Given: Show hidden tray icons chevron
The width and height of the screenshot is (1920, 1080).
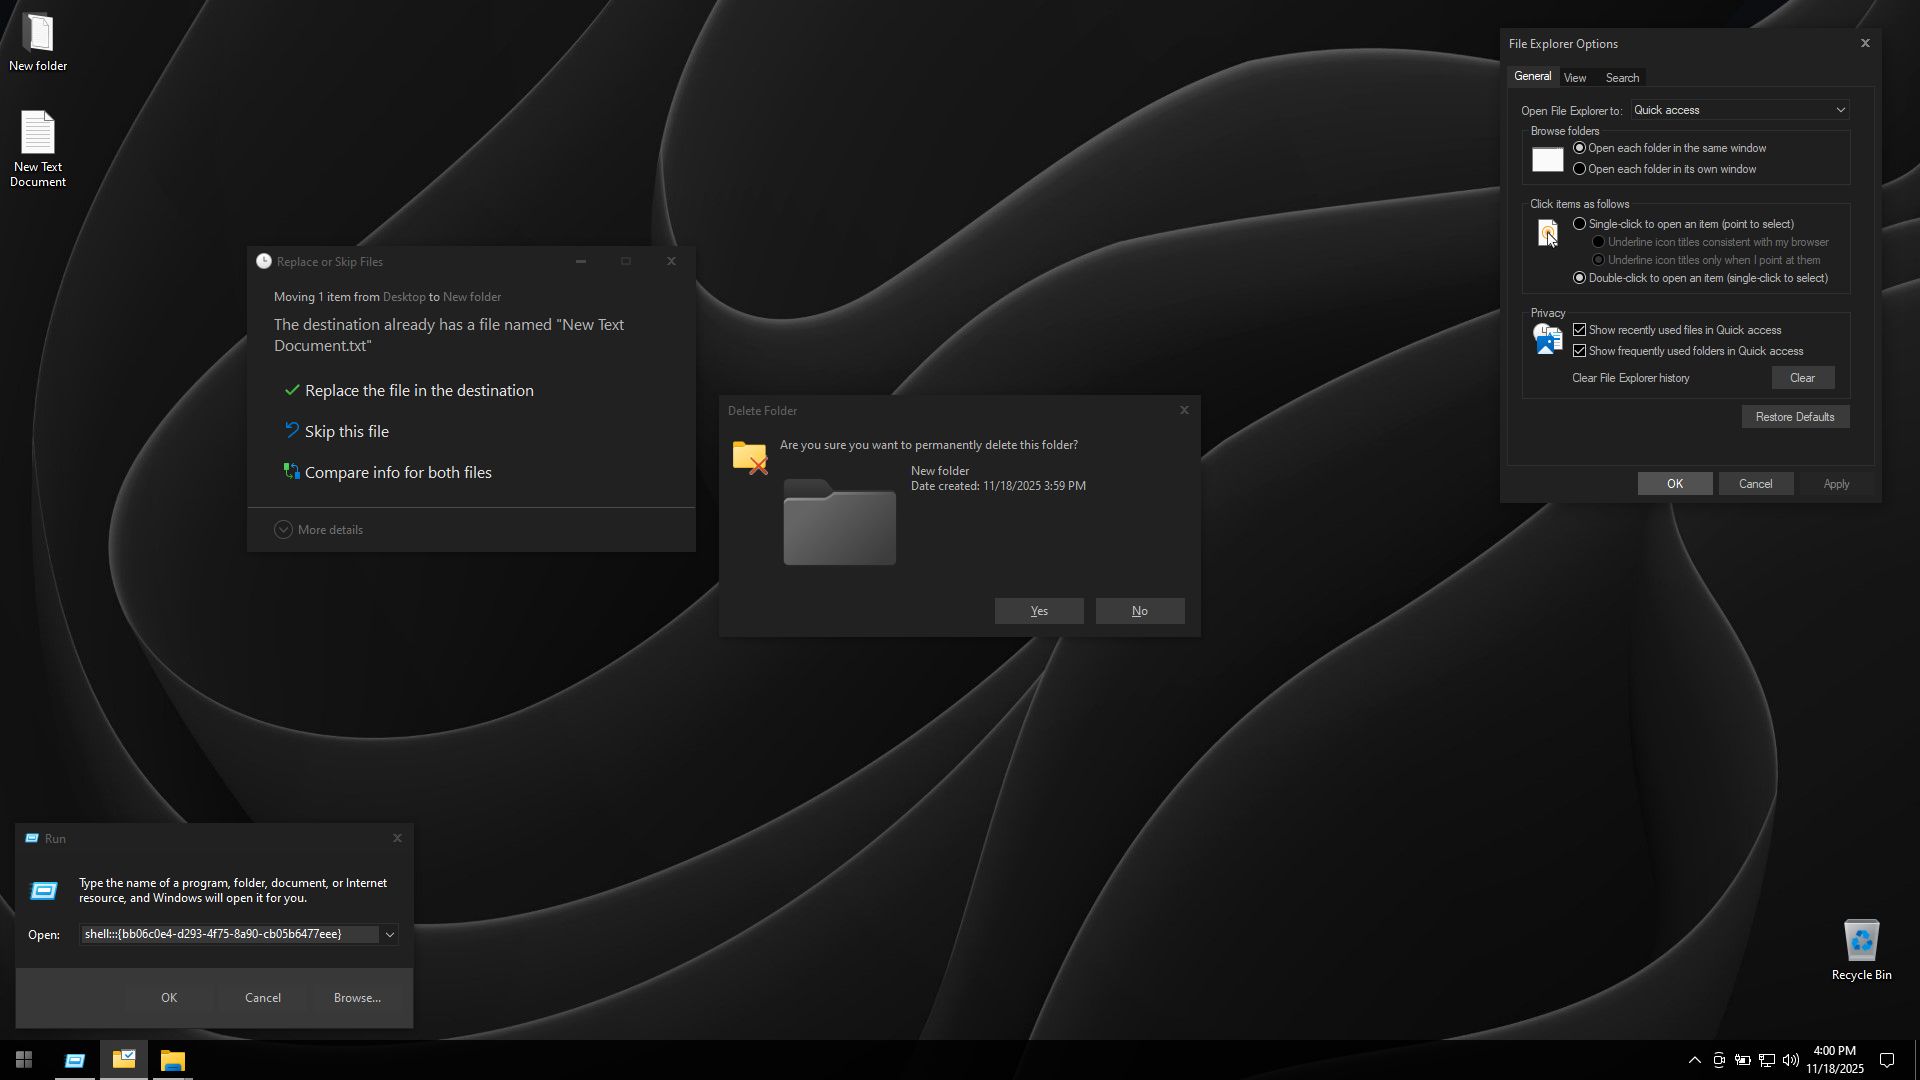Looking at the screenshot, I should click(x=1694, y=1060).
